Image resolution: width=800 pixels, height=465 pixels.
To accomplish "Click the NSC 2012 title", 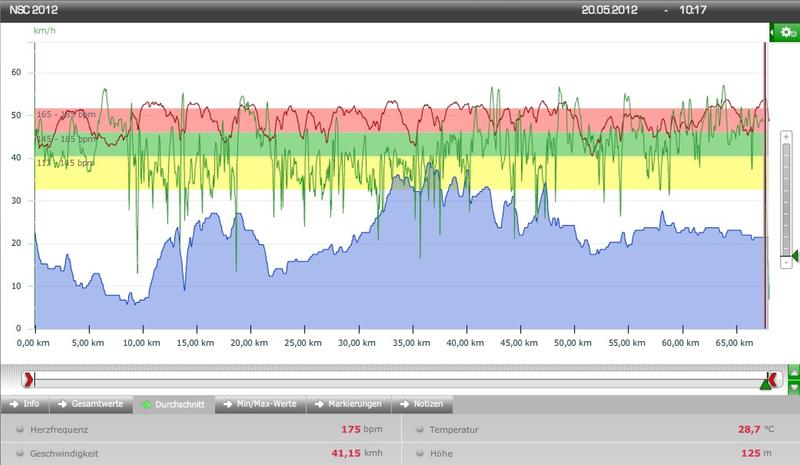I will pyautogui.click(x=33, y=10).
